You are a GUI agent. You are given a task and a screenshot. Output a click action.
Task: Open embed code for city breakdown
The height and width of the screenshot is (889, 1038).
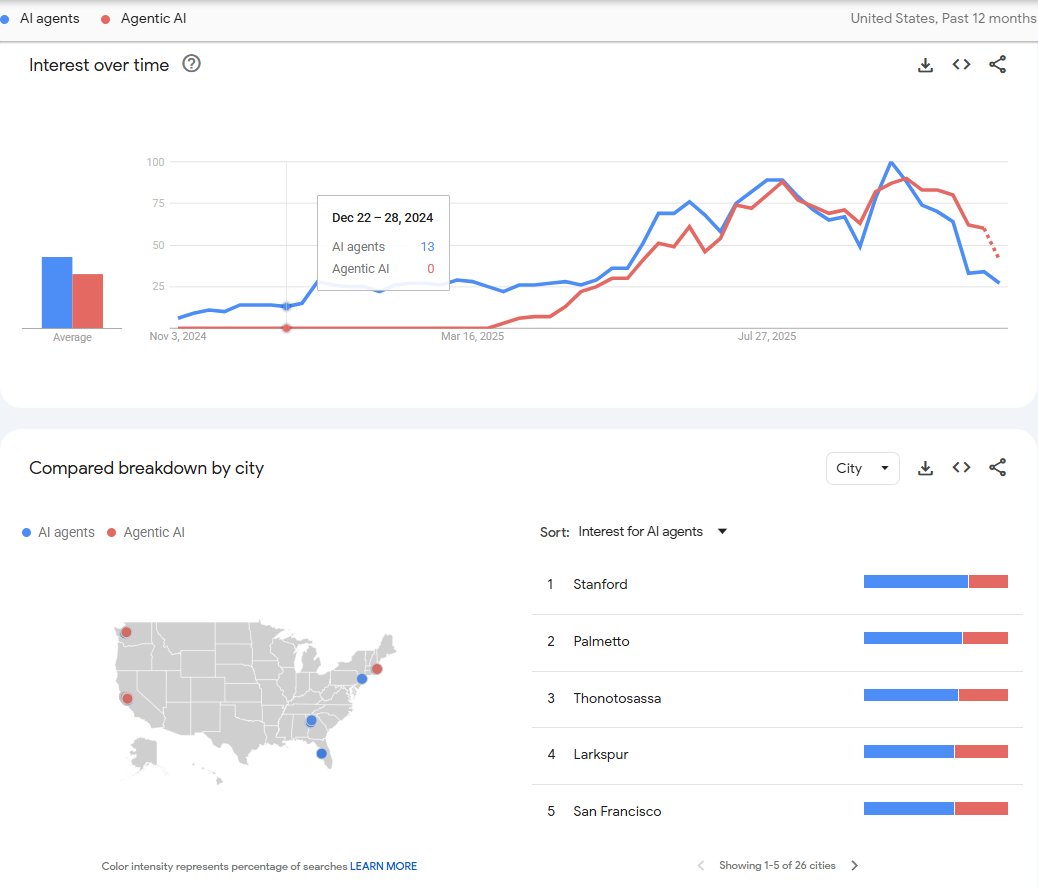[x=961, y=468]
